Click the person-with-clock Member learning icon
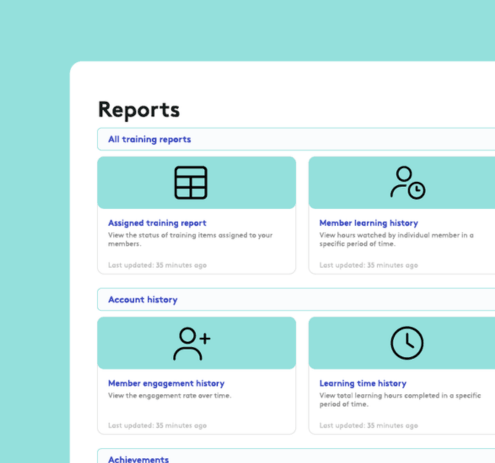The width and height of the screenshot is (495, 463). [x=407, y=183]
